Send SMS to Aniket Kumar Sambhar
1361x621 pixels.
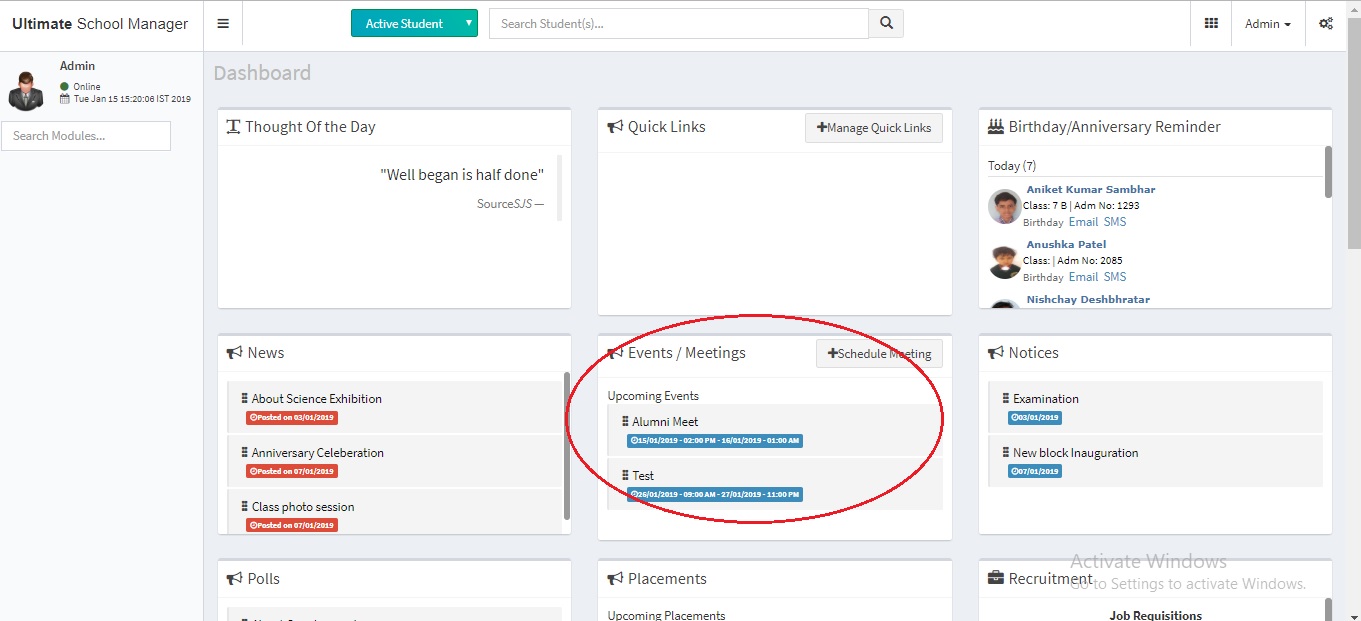pos(1115,222)
